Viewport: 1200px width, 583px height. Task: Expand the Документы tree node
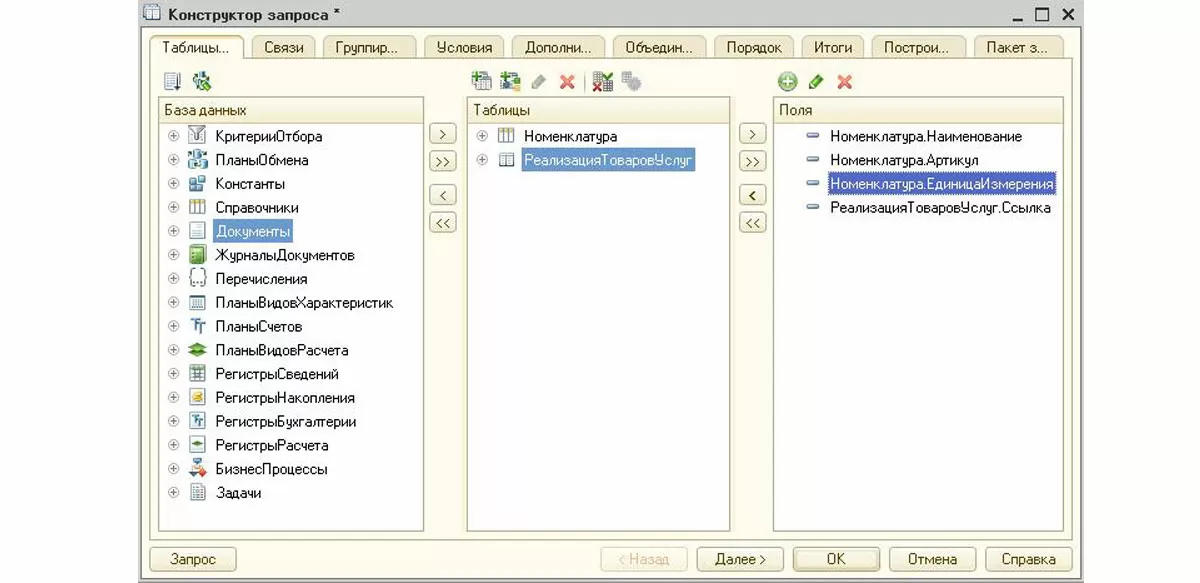173,231
